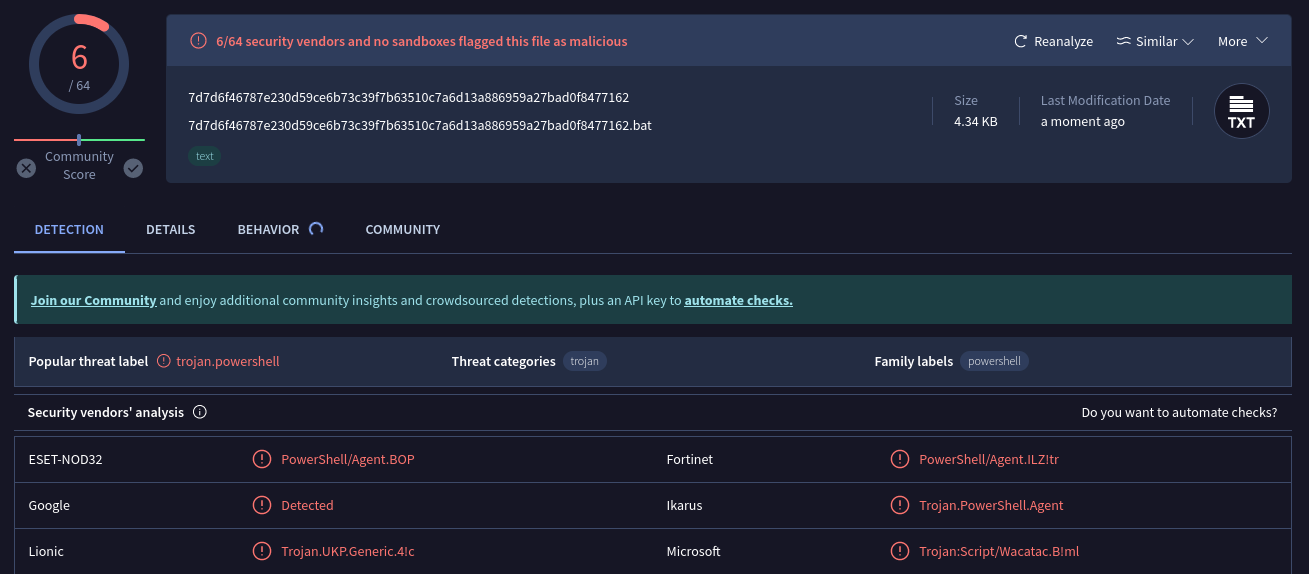Click the Ikarus vendor name
This screenshot has width=1309, height=574.
tap(684, 505)
